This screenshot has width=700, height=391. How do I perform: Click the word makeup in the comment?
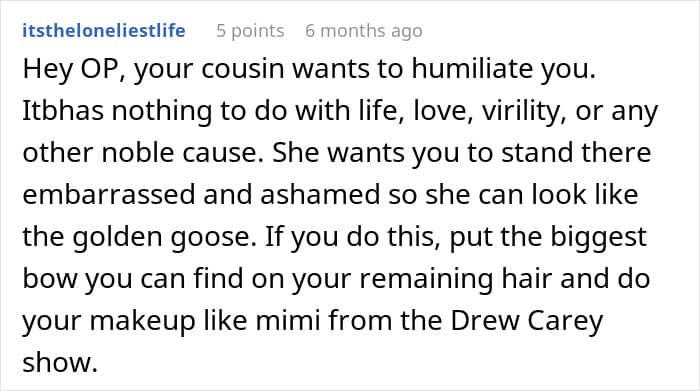tap(142, 321)
